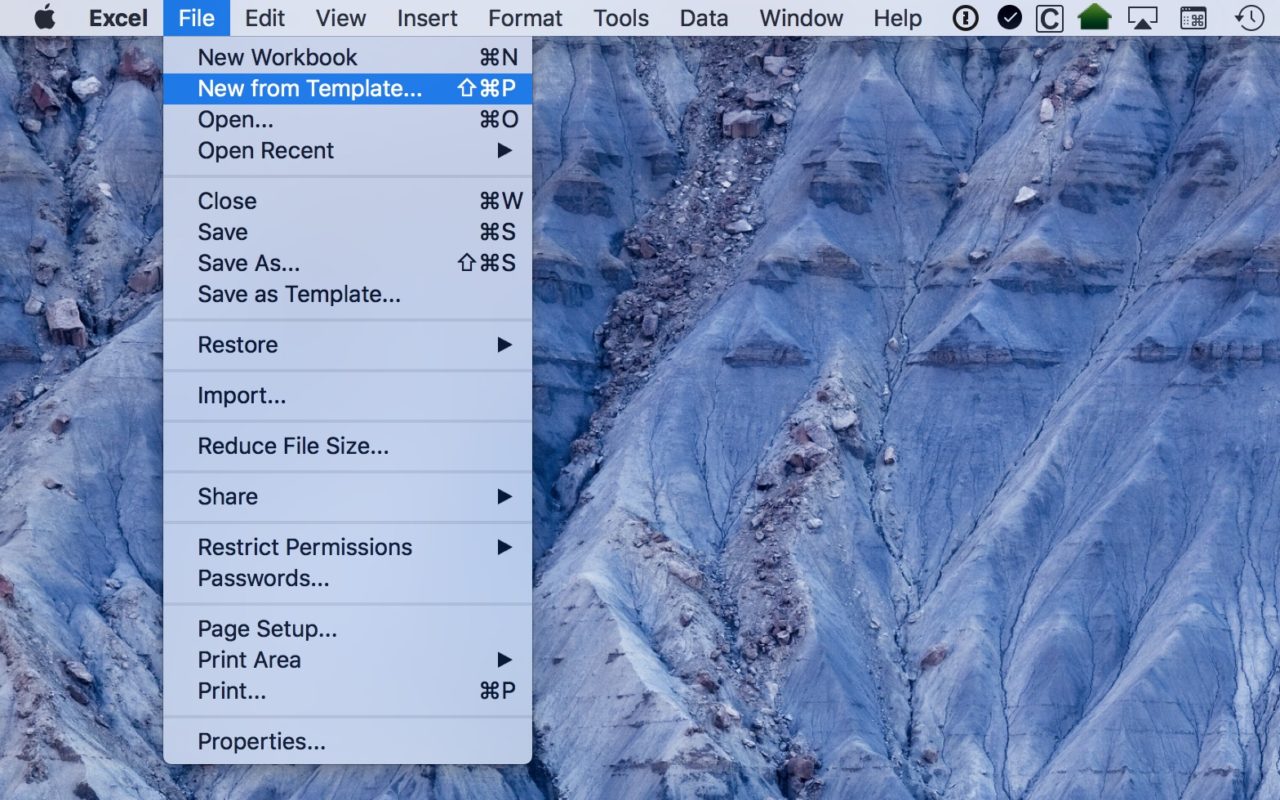The height and width of the screenshot is (800, 1280).
Task: Choose Save As... in File menu
Action: pos(348,263)
